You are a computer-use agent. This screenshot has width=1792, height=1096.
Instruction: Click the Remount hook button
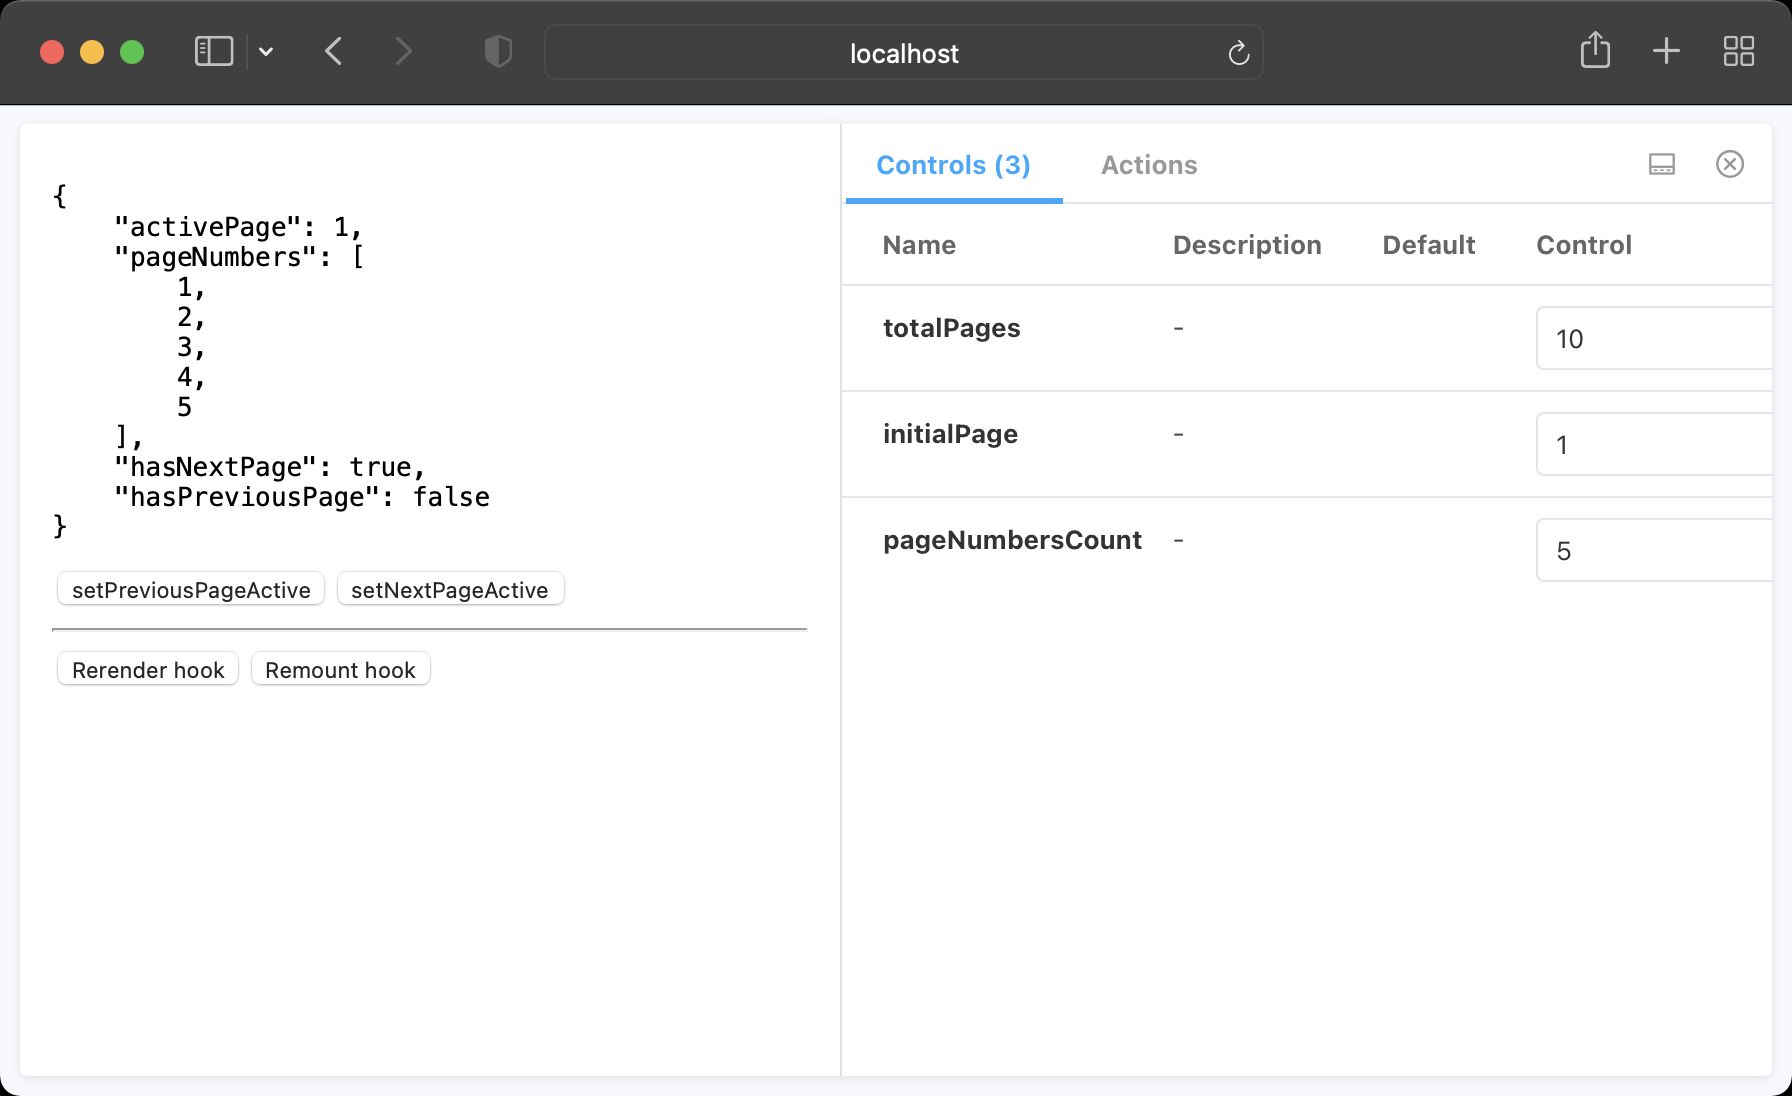[340, 669]
